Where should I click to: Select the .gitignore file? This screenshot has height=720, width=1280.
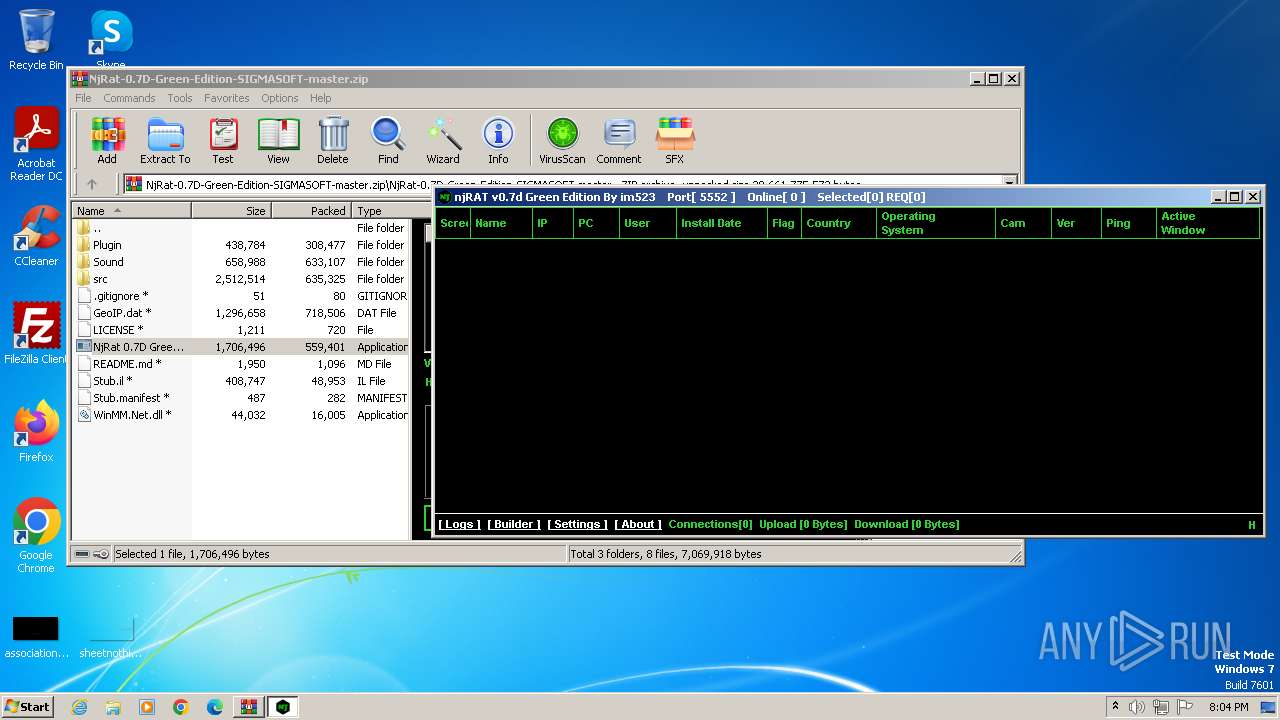tap(240, 296)
